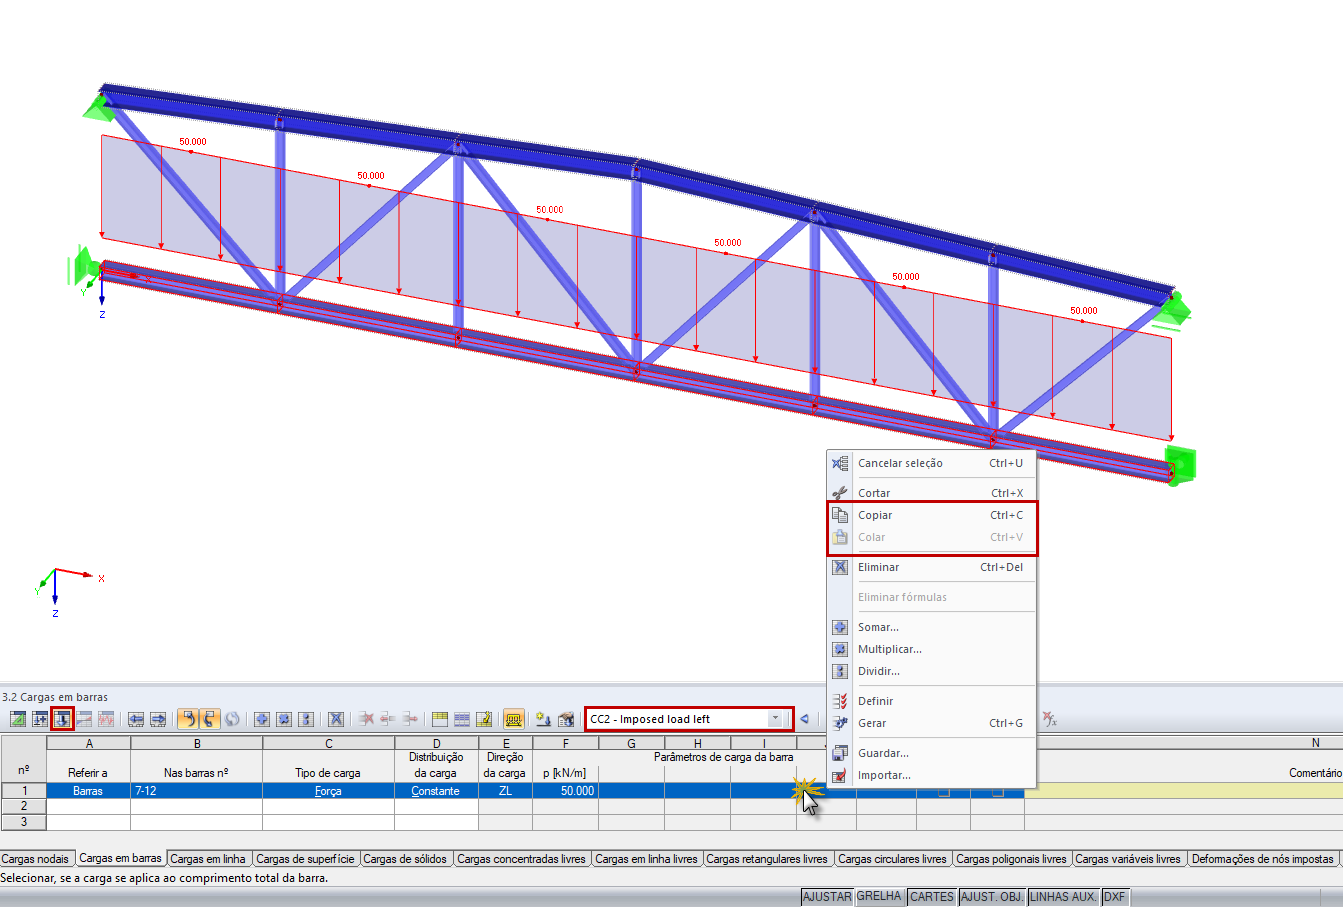Click the divide toolbar icon

(306, 719)
